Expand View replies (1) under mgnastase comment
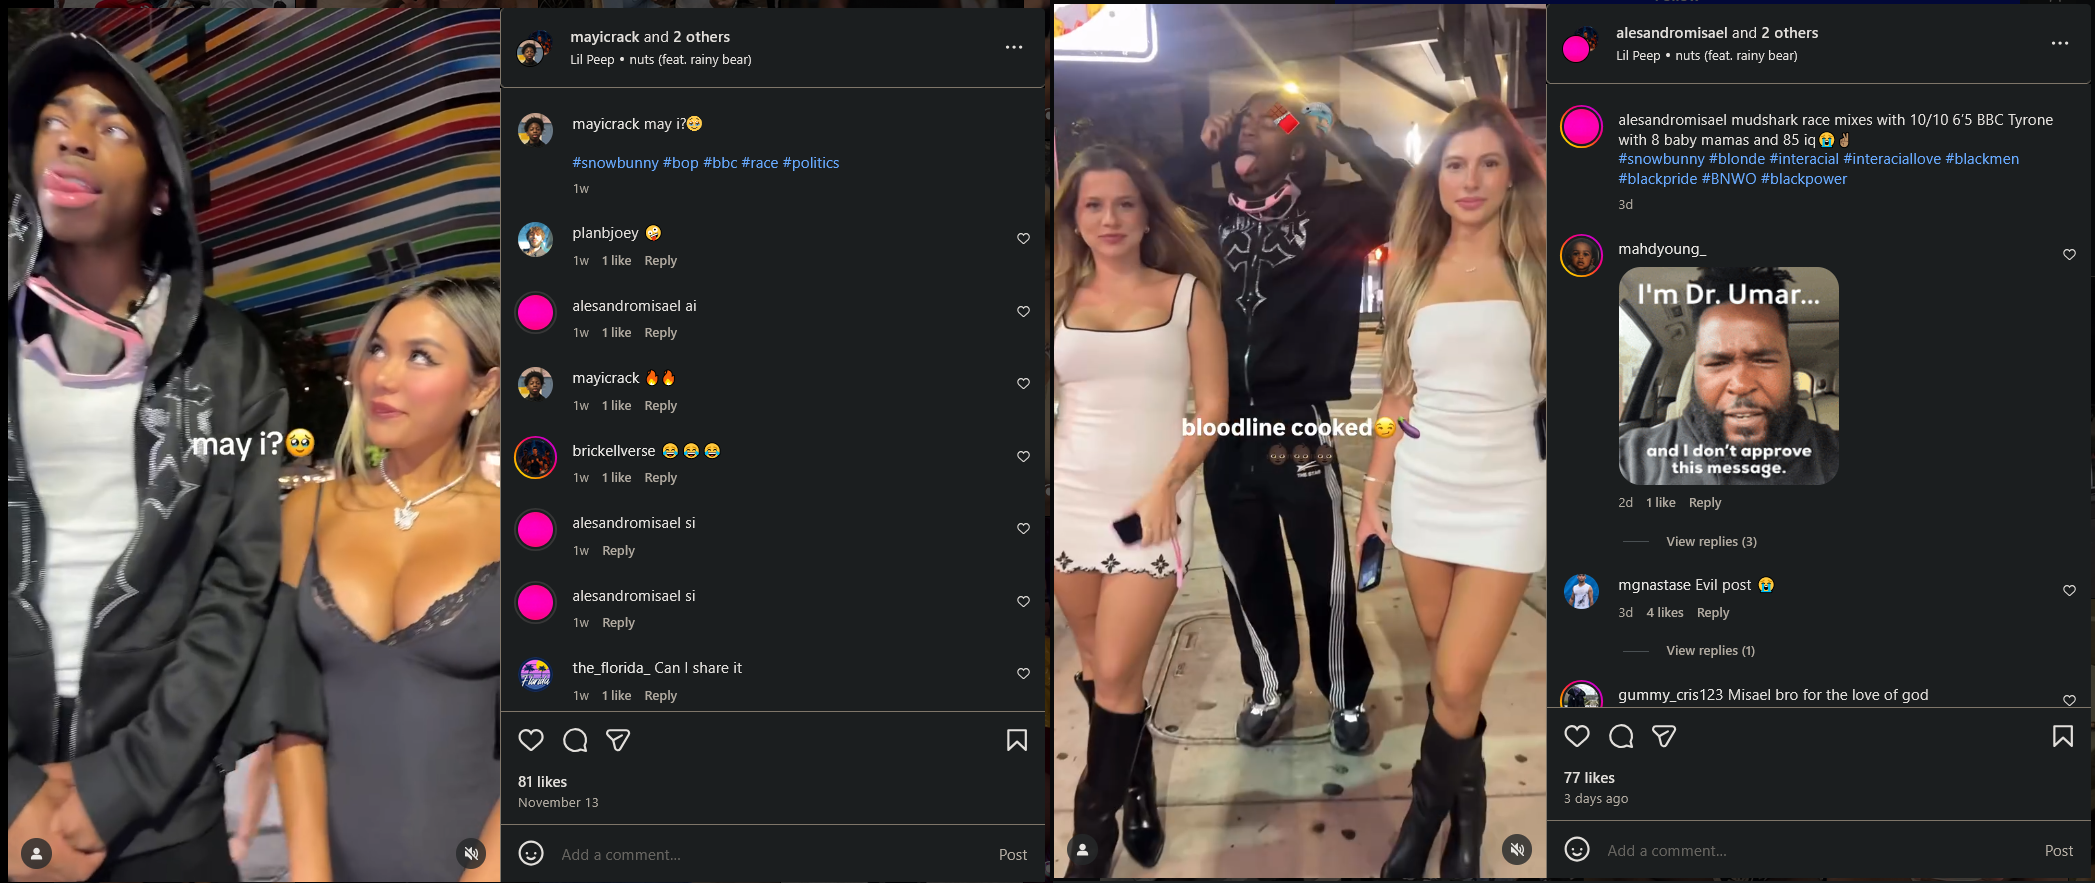This screenshot has height=883, width=2095. click(x=1710, y=650)
